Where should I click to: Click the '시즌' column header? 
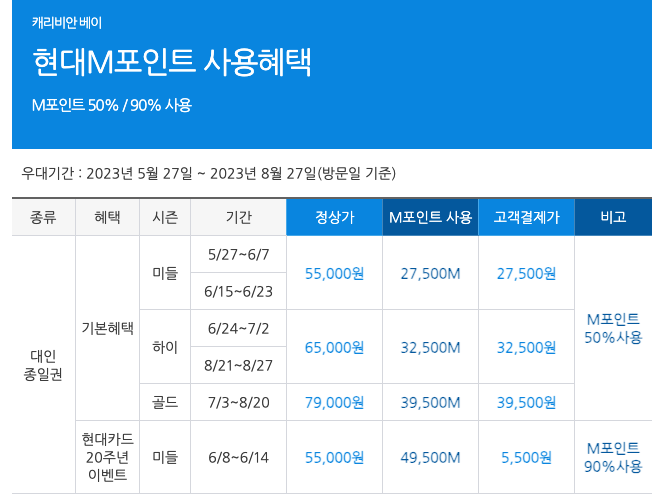tap(165, 217)
